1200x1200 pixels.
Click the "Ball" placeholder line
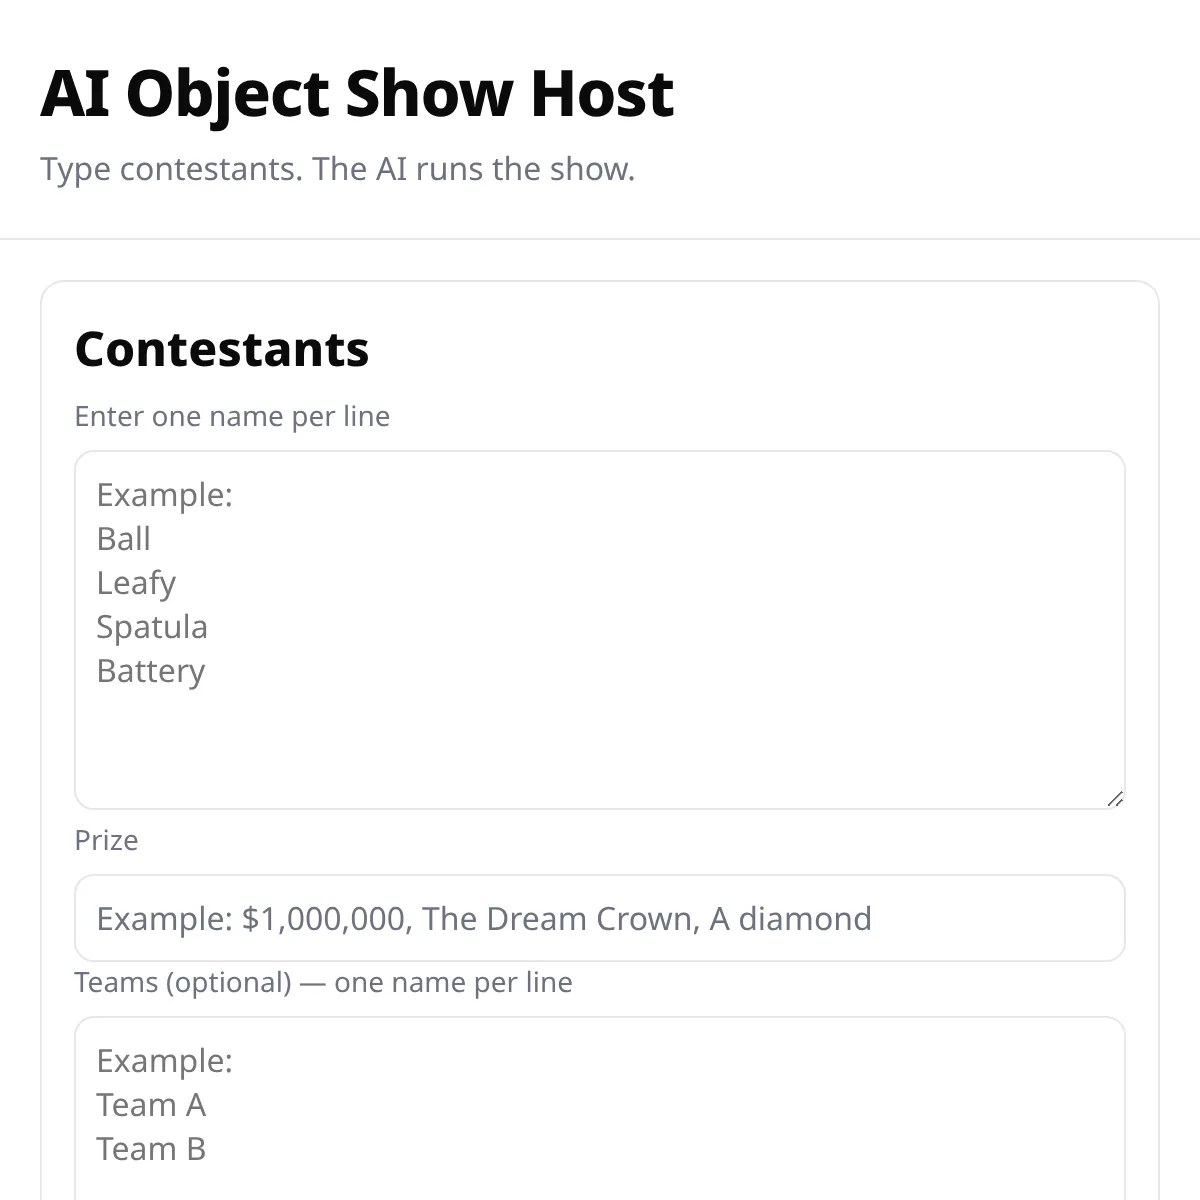[124, 539]
